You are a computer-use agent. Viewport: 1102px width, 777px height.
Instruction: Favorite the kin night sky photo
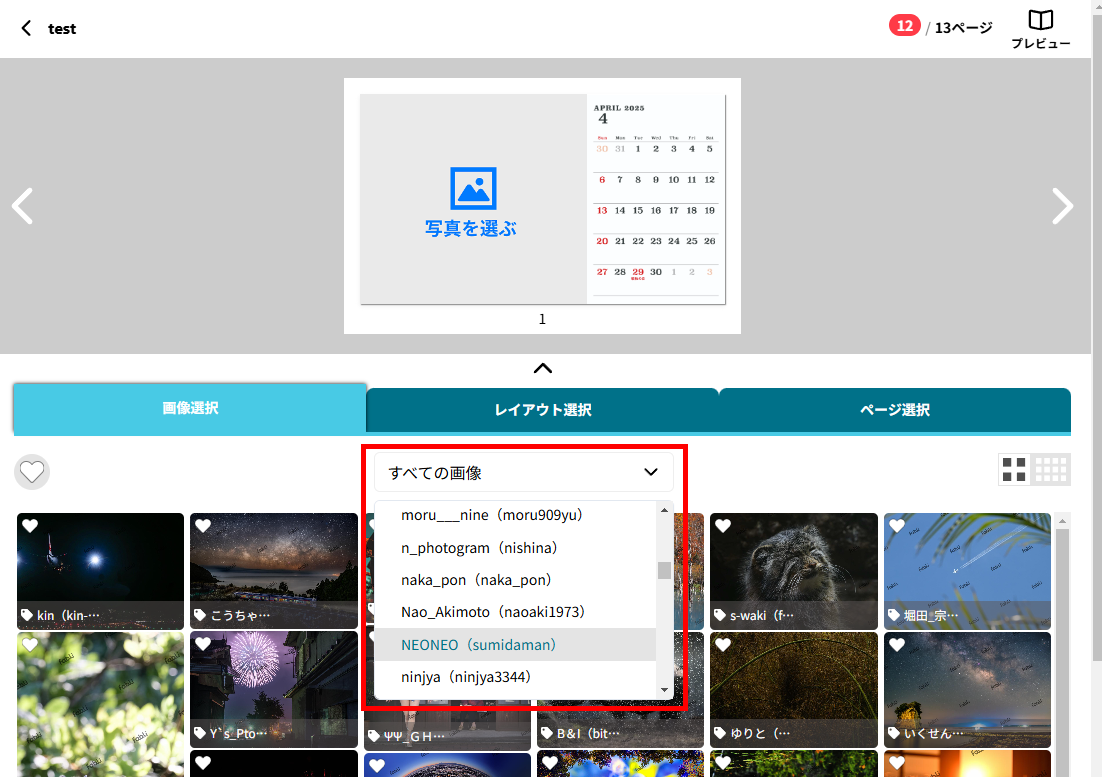(30, 526)
